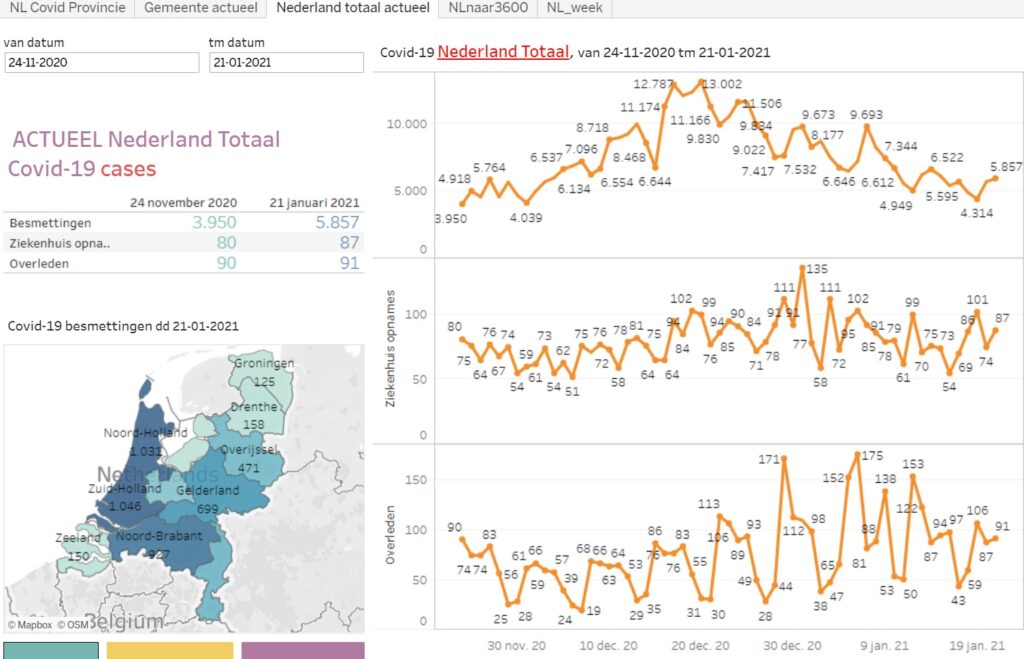
Task: Switch to the NL Covid Provincie tab
Action: 66,8
